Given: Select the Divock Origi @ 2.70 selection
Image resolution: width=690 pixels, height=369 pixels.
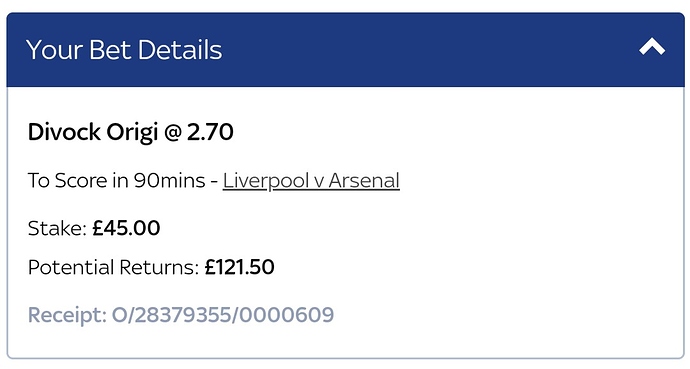Looking at the screenshot, I should point(130,132).
